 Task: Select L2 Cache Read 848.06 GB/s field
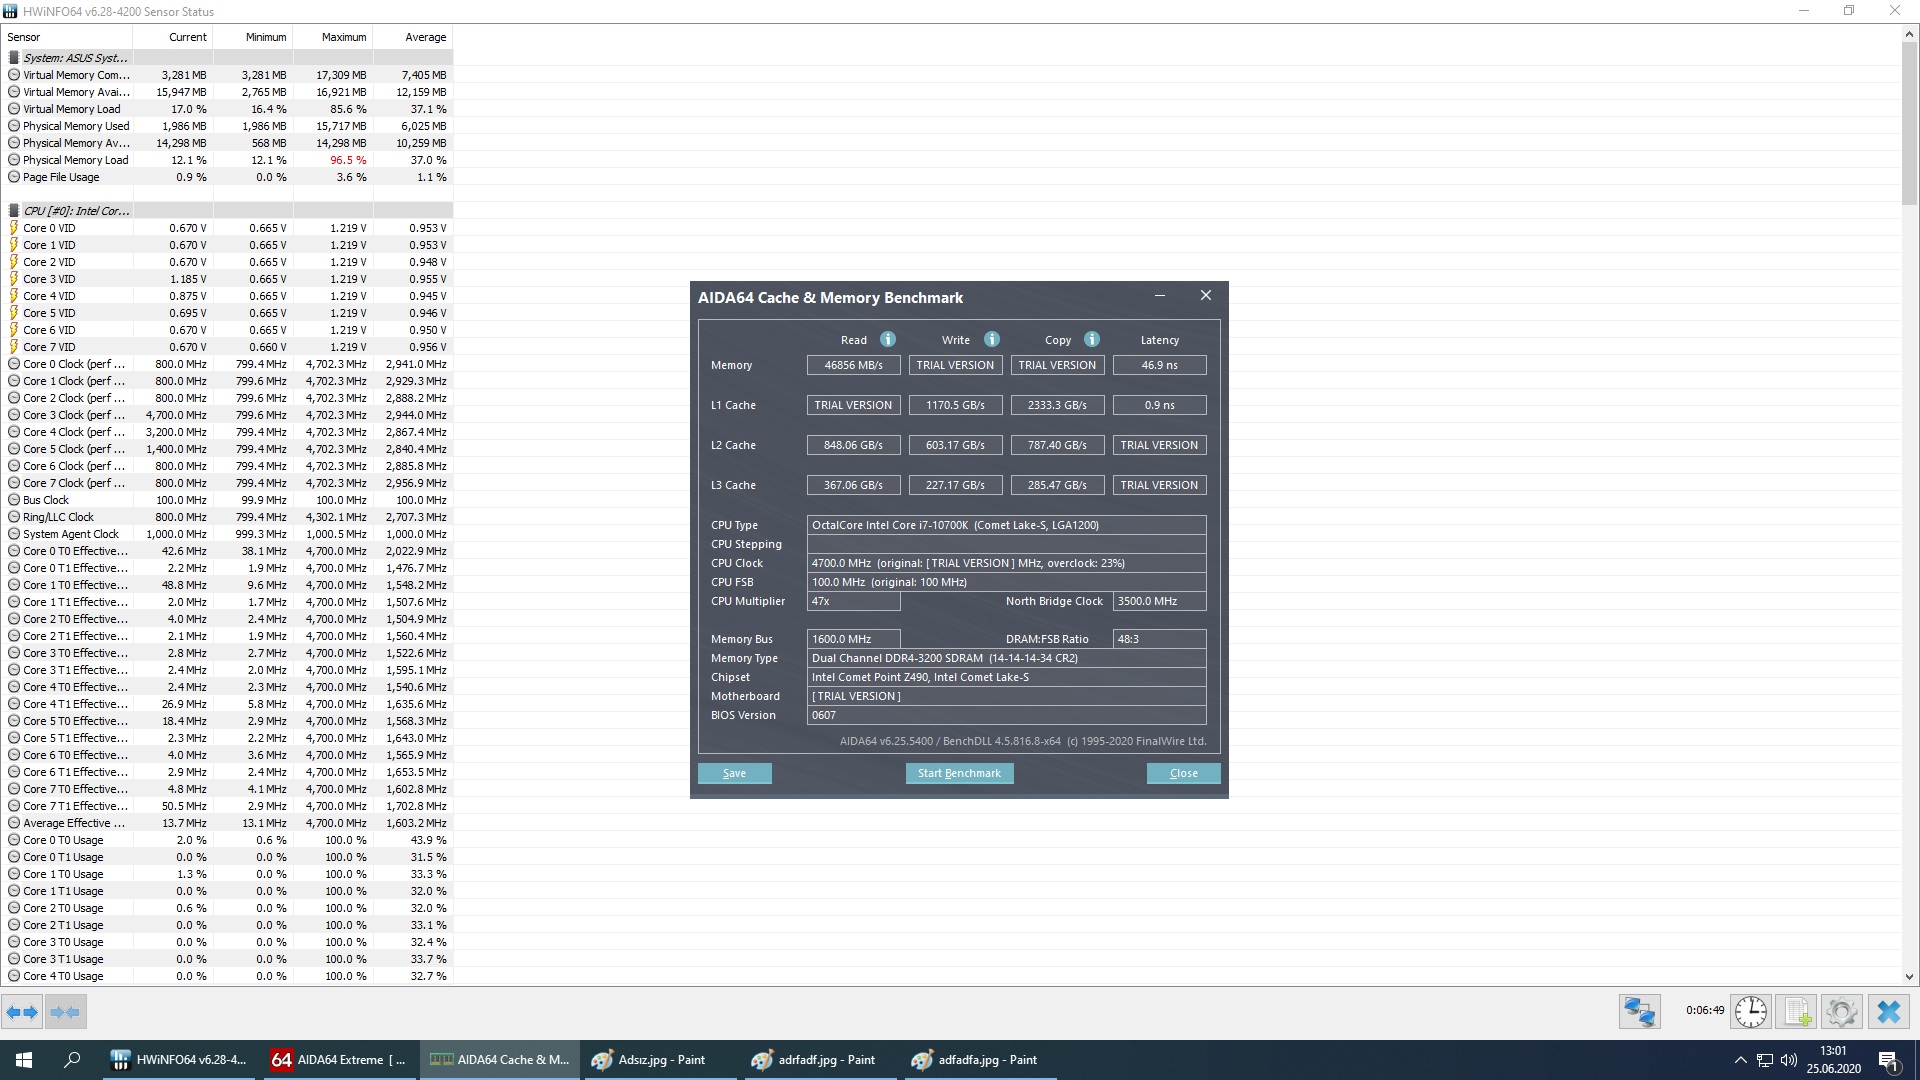[853, 445]
